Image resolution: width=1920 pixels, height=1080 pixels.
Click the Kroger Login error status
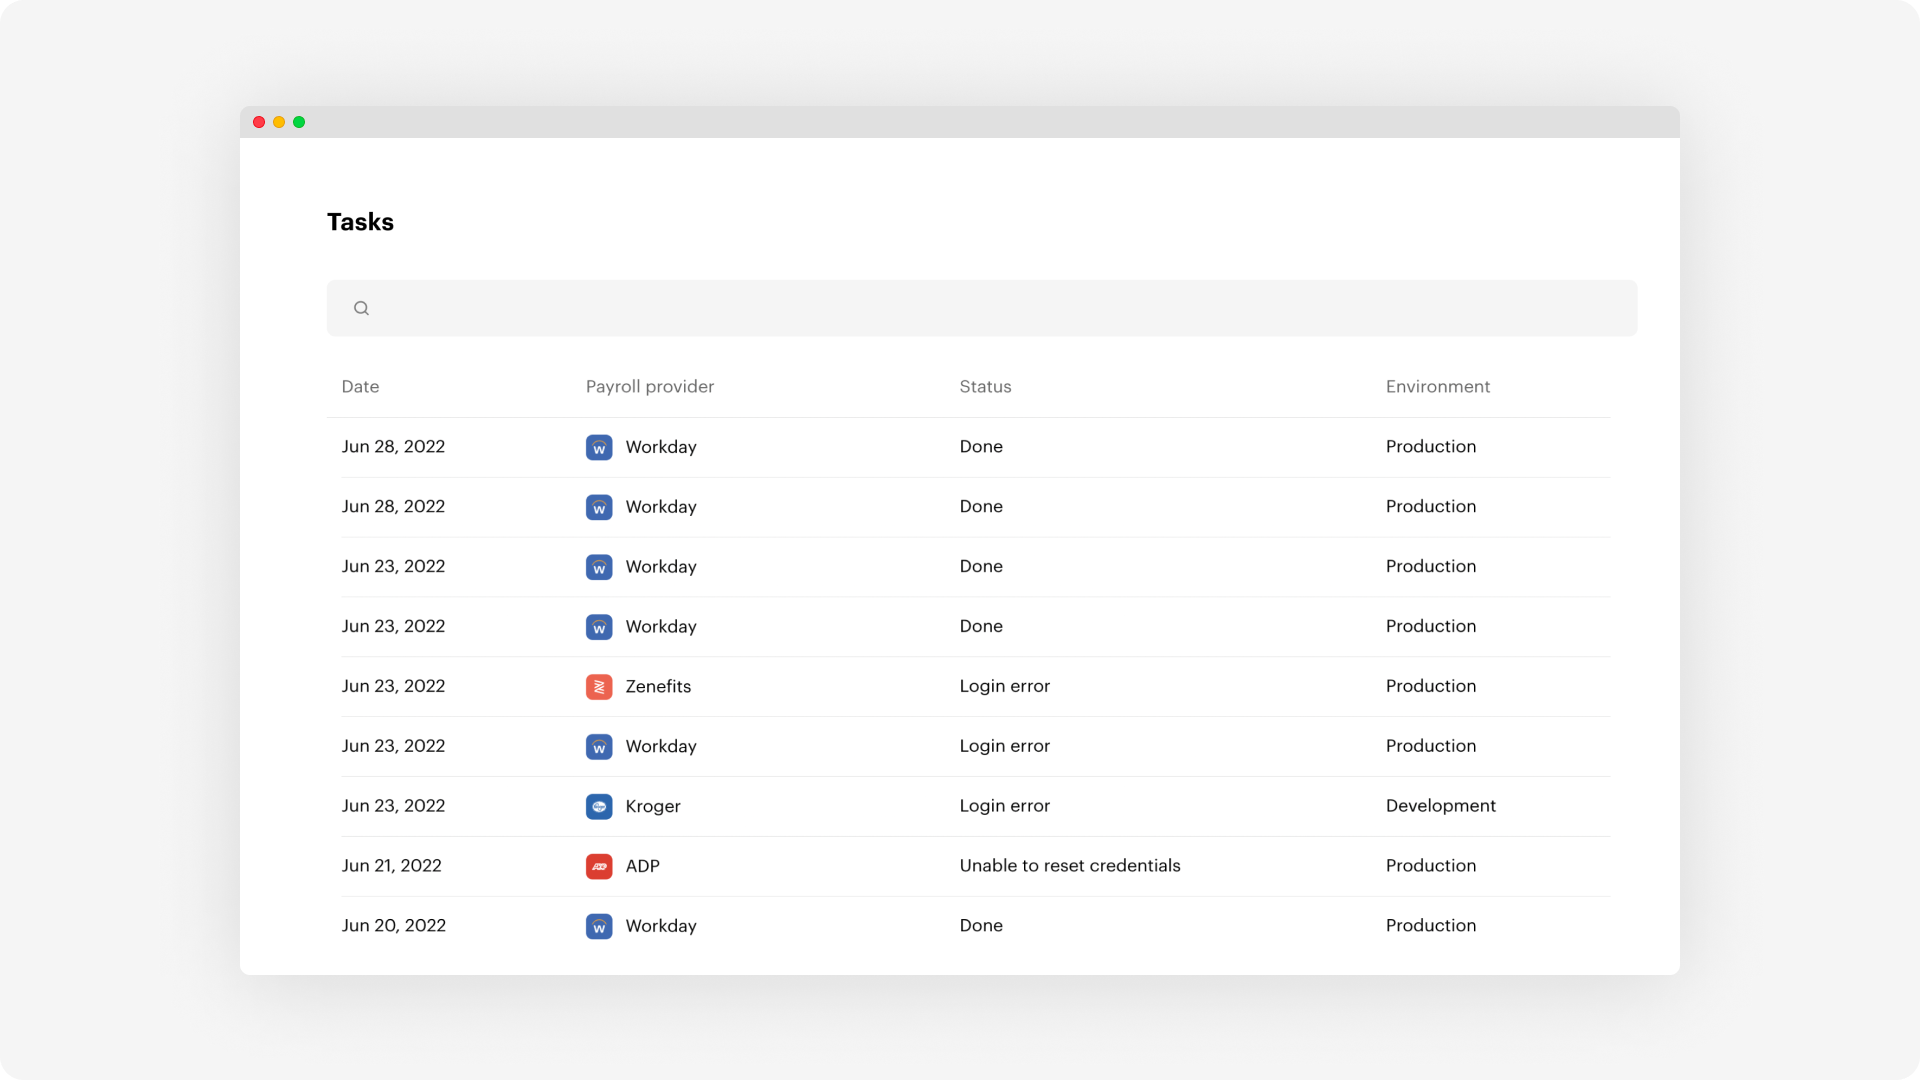click(1004, 806)
